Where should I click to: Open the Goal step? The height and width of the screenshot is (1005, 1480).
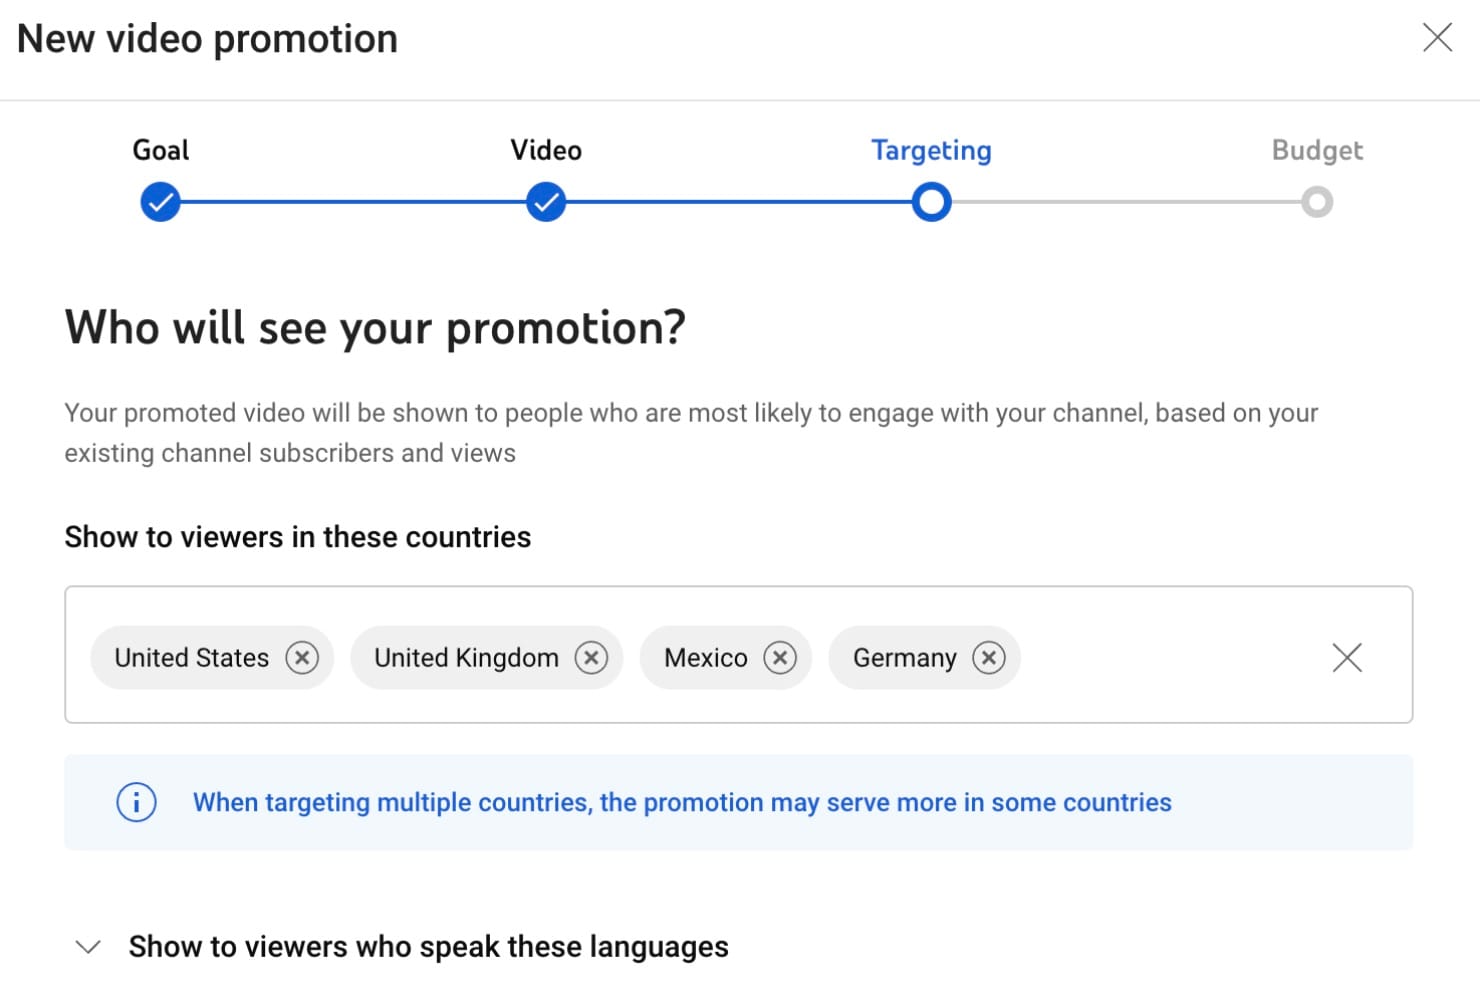(160, 150)
